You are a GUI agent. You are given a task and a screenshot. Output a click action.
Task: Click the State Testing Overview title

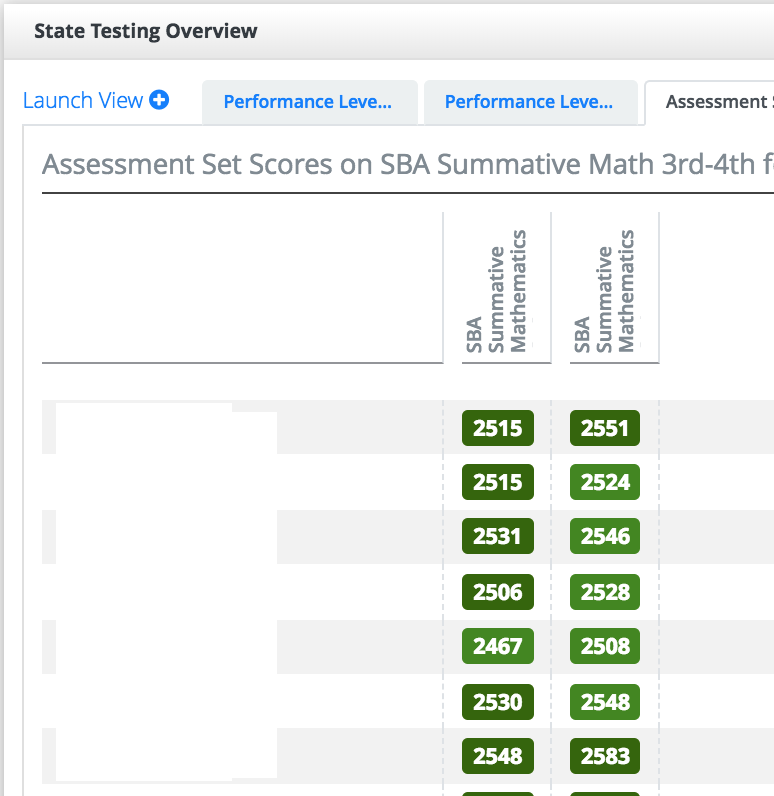[146, 31]
